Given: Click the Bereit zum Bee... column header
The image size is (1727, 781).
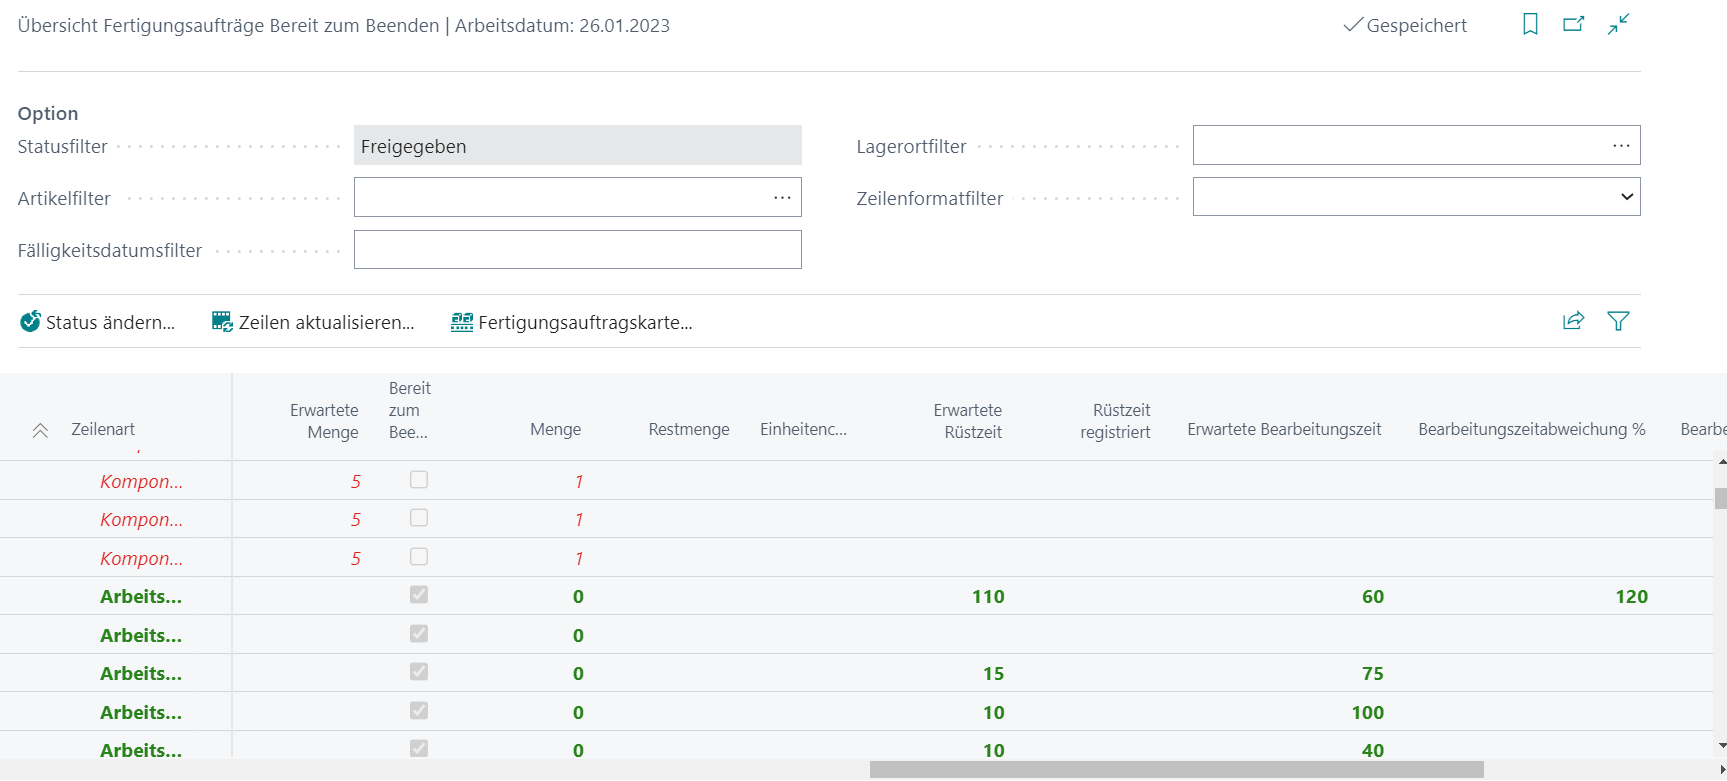Looking at the screenshot, I should [410, 410].
